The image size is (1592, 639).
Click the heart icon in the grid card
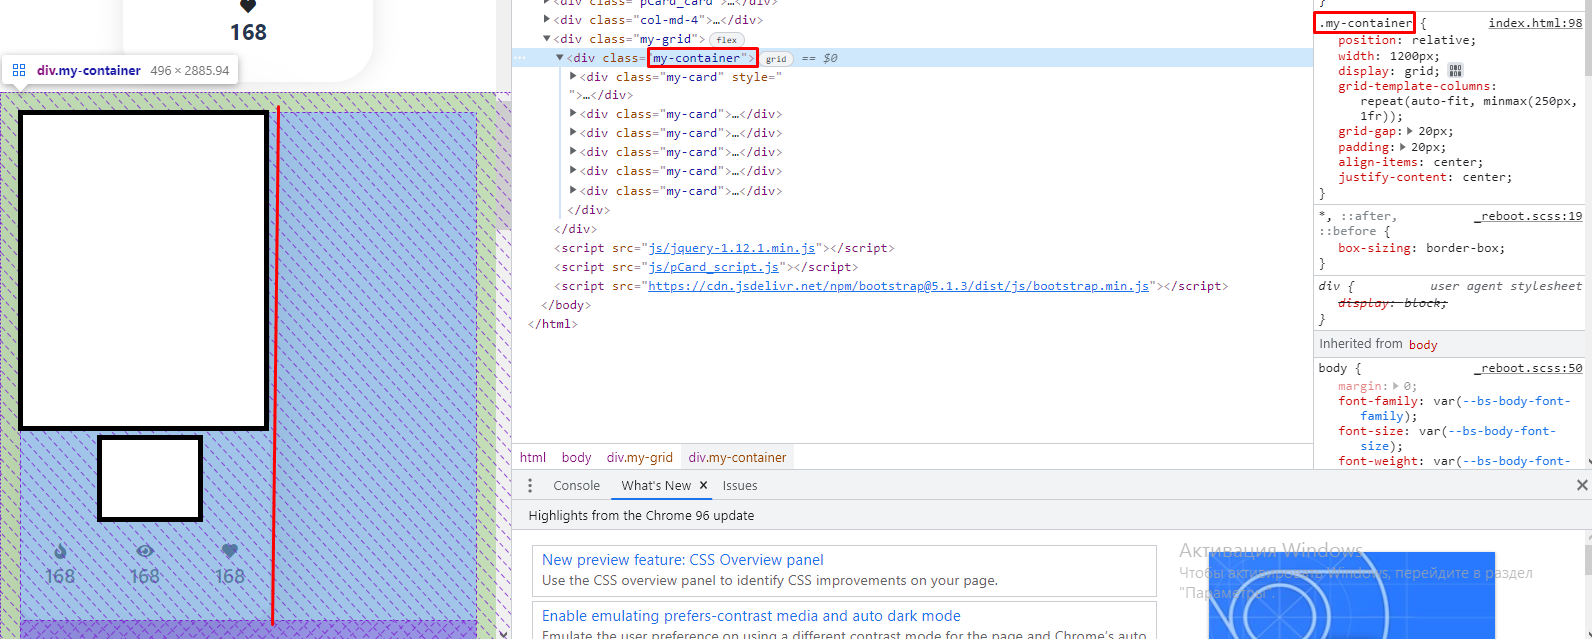pos(229,551)
